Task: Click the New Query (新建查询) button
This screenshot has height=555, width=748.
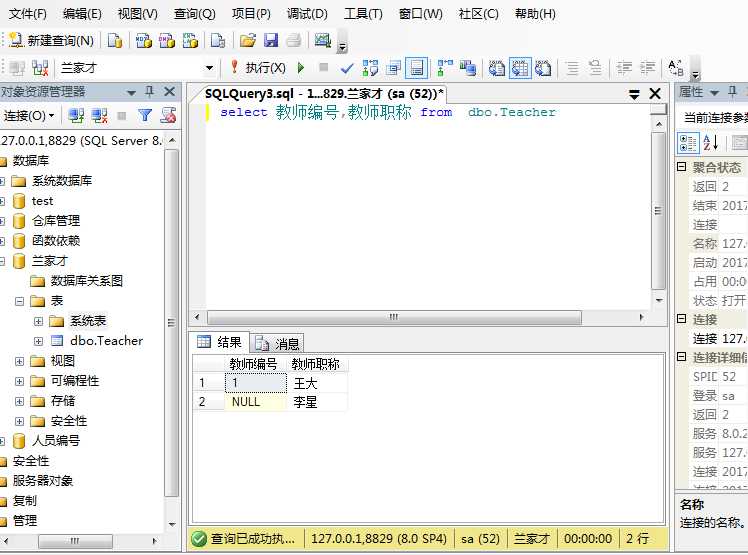Action: pyautogui.click(x=52, y=41)
